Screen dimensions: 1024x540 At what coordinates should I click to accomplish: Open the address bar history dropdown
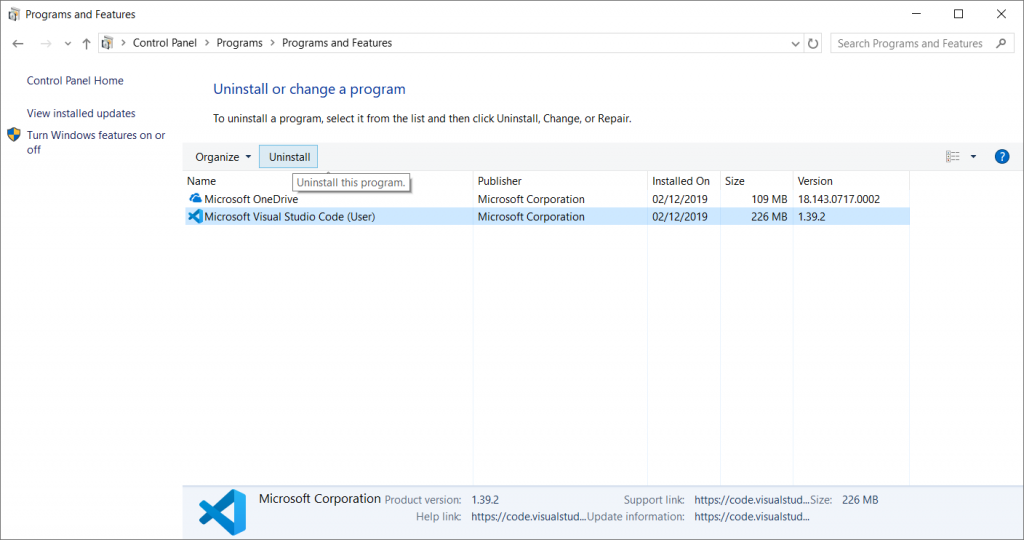point(795,44)
